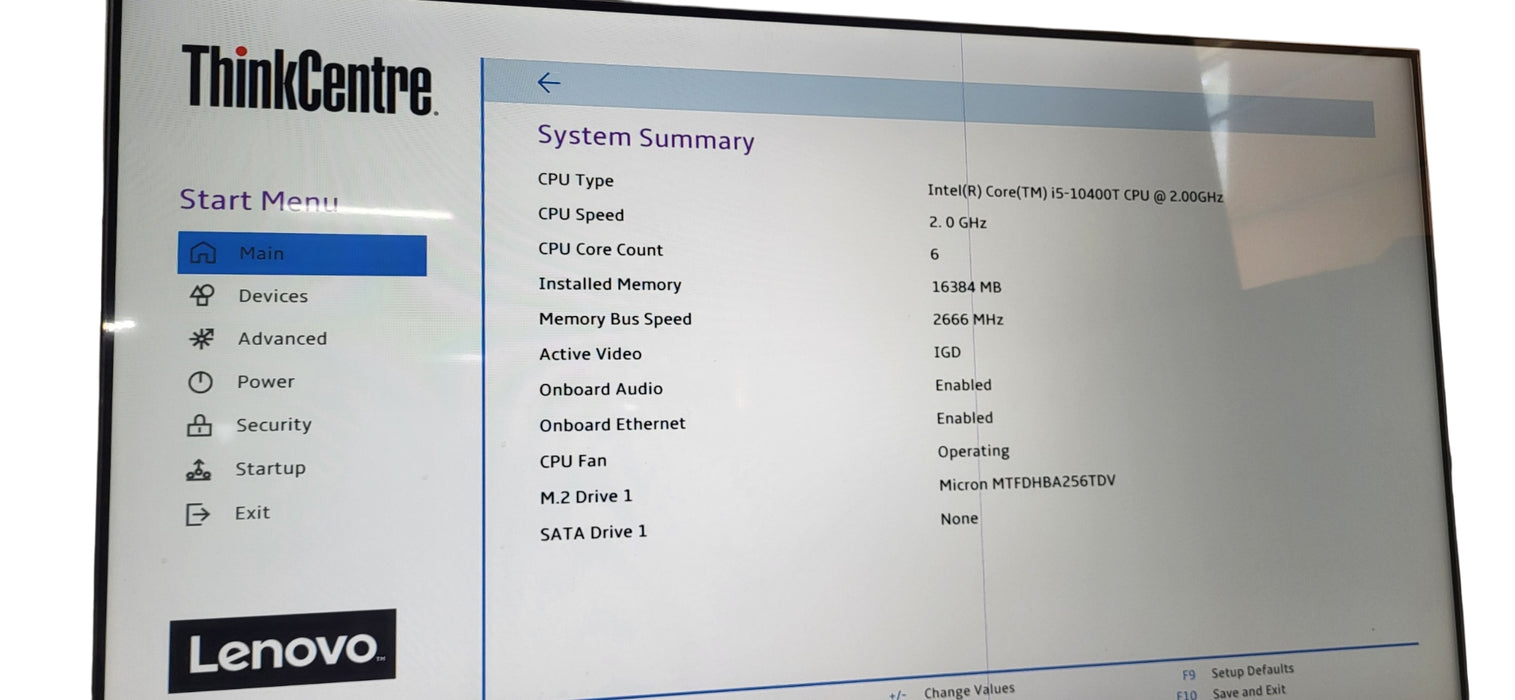Viewport: 1515px width, 700px height.
Task: Click the Installed Memory label
Action: point(610,284)
